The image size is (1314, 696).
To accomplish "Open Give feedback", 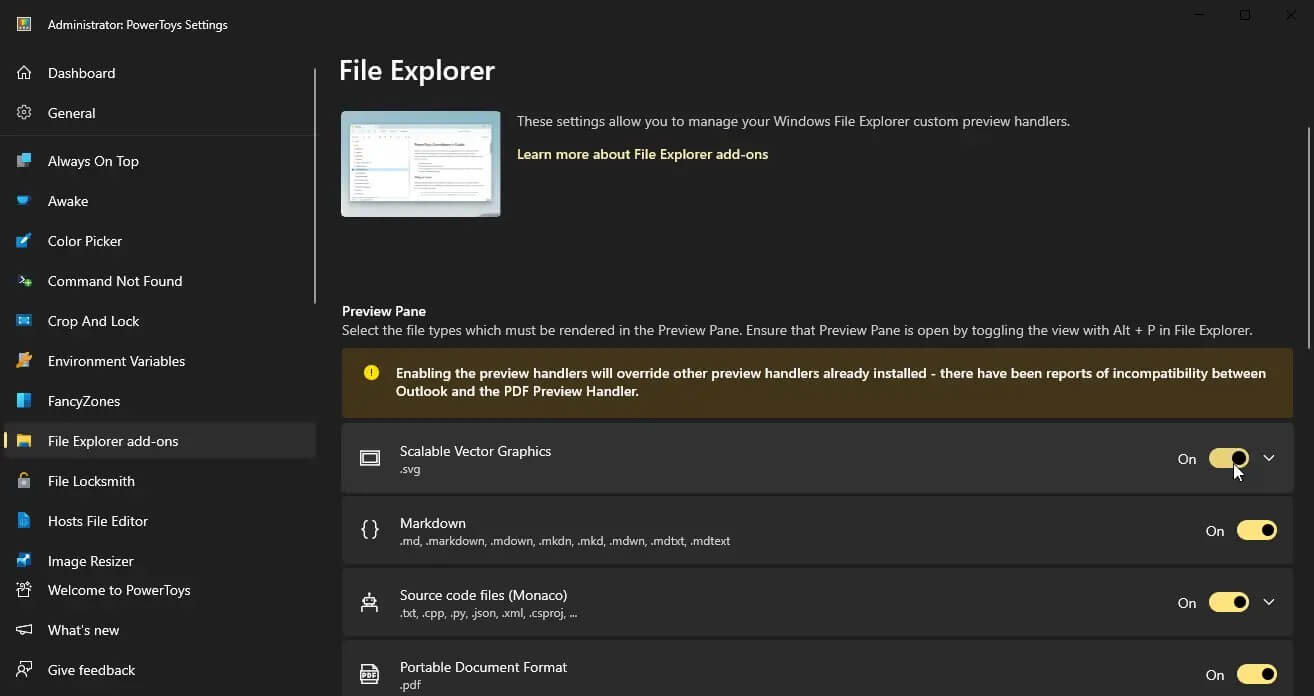I will pos(160,670).
